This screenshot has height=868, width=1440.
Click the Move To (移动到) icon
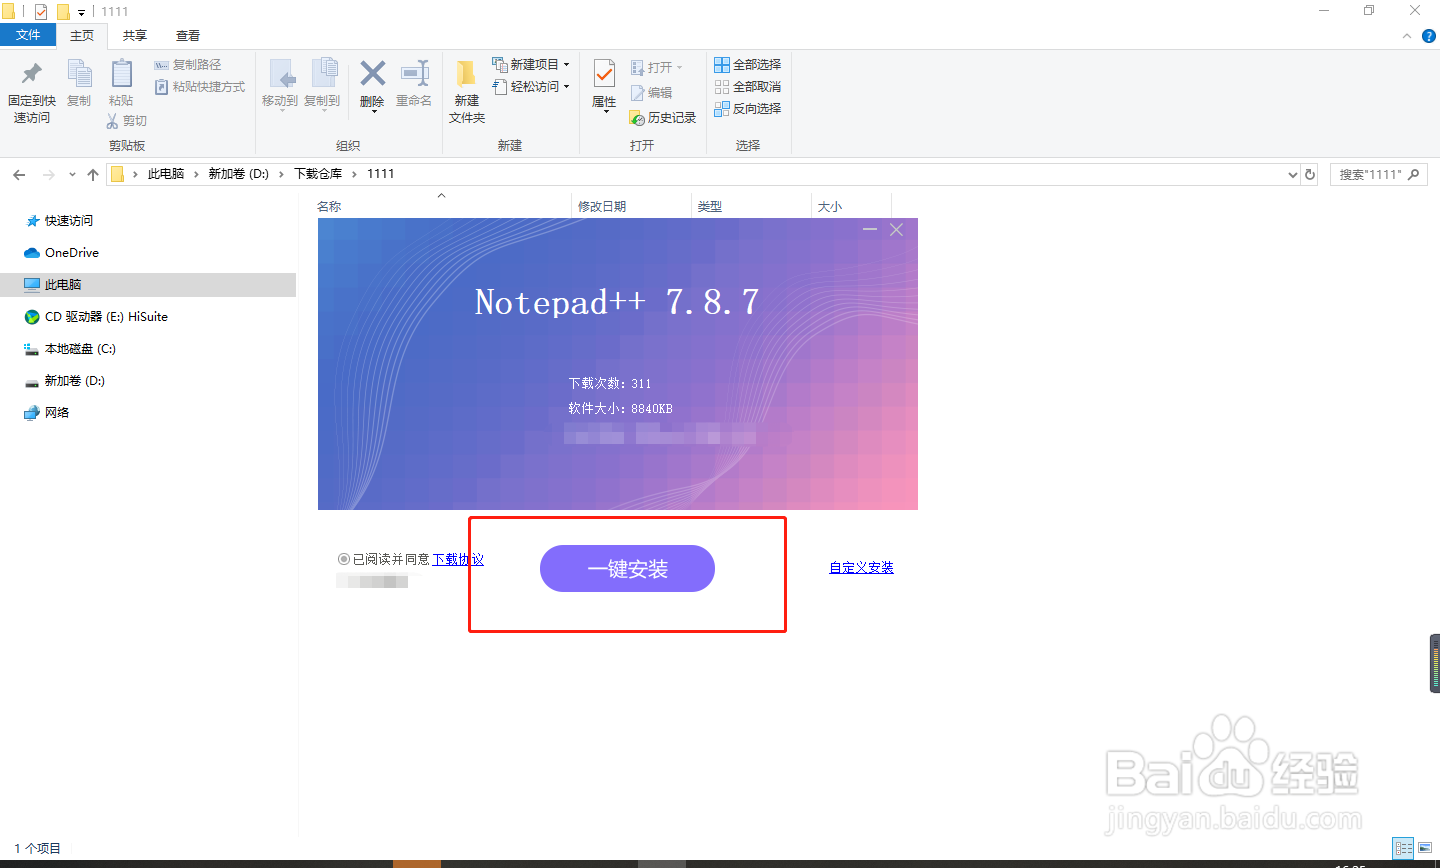282,74
